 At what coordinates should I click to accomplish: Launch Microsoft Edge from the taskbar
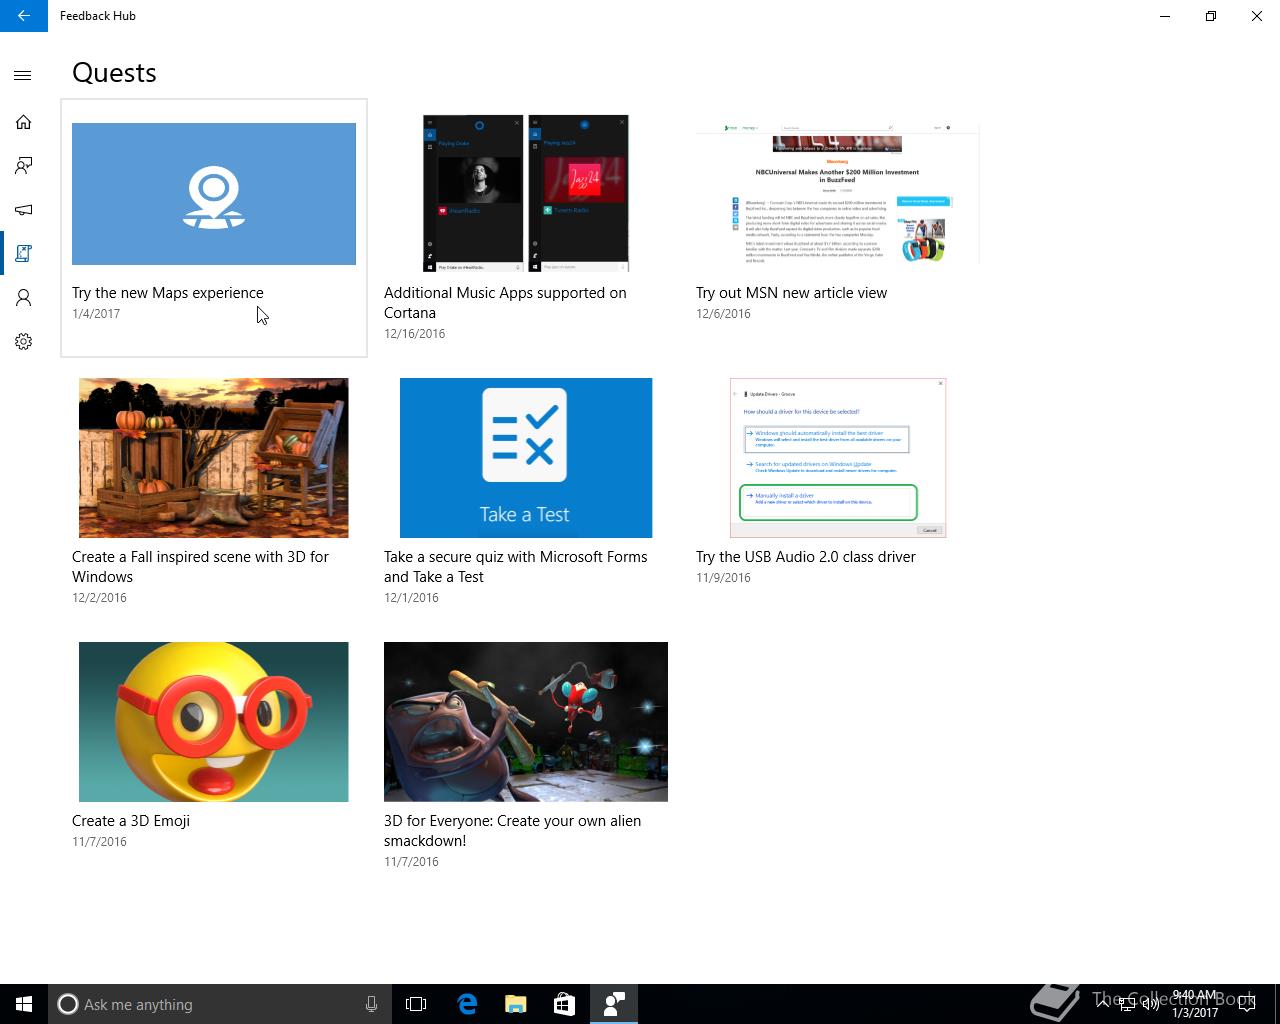pyautogui.click(x=466, y=1004)
